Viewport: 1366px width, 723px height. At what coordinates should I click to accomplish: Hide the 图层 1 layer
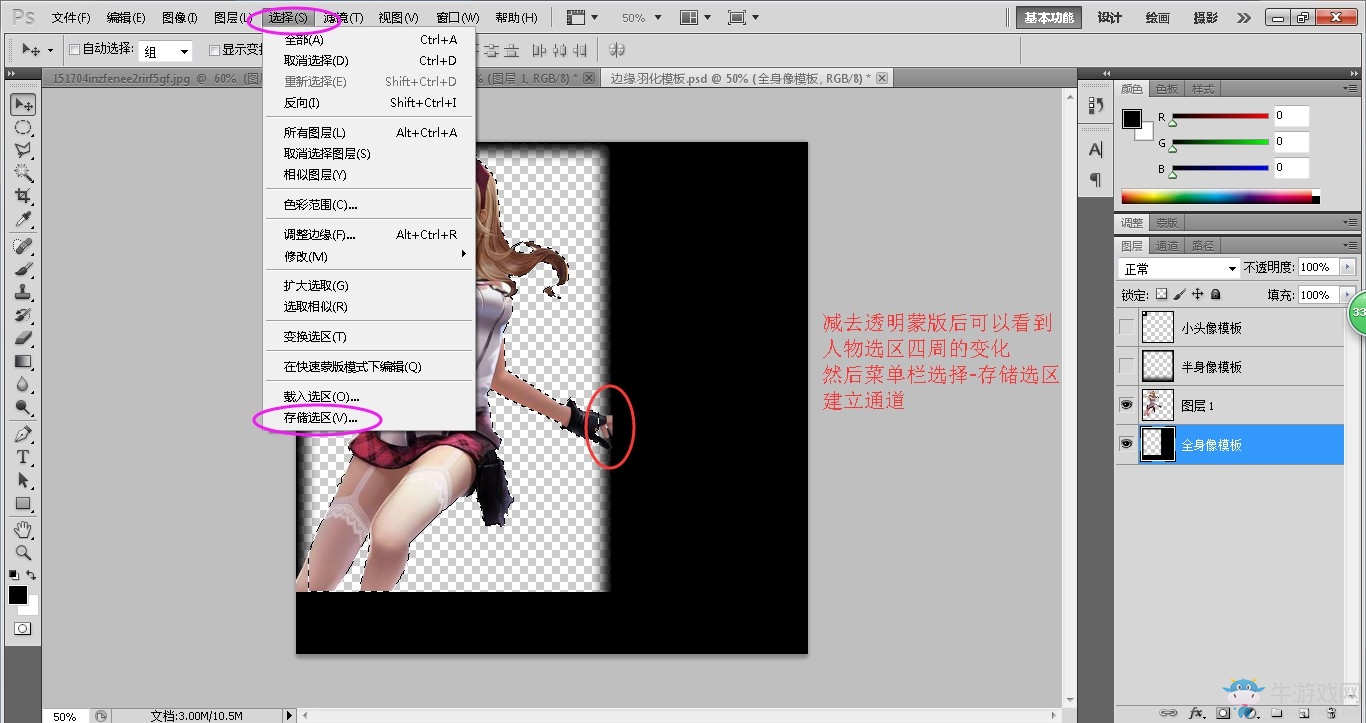[x=1127, y=405]
